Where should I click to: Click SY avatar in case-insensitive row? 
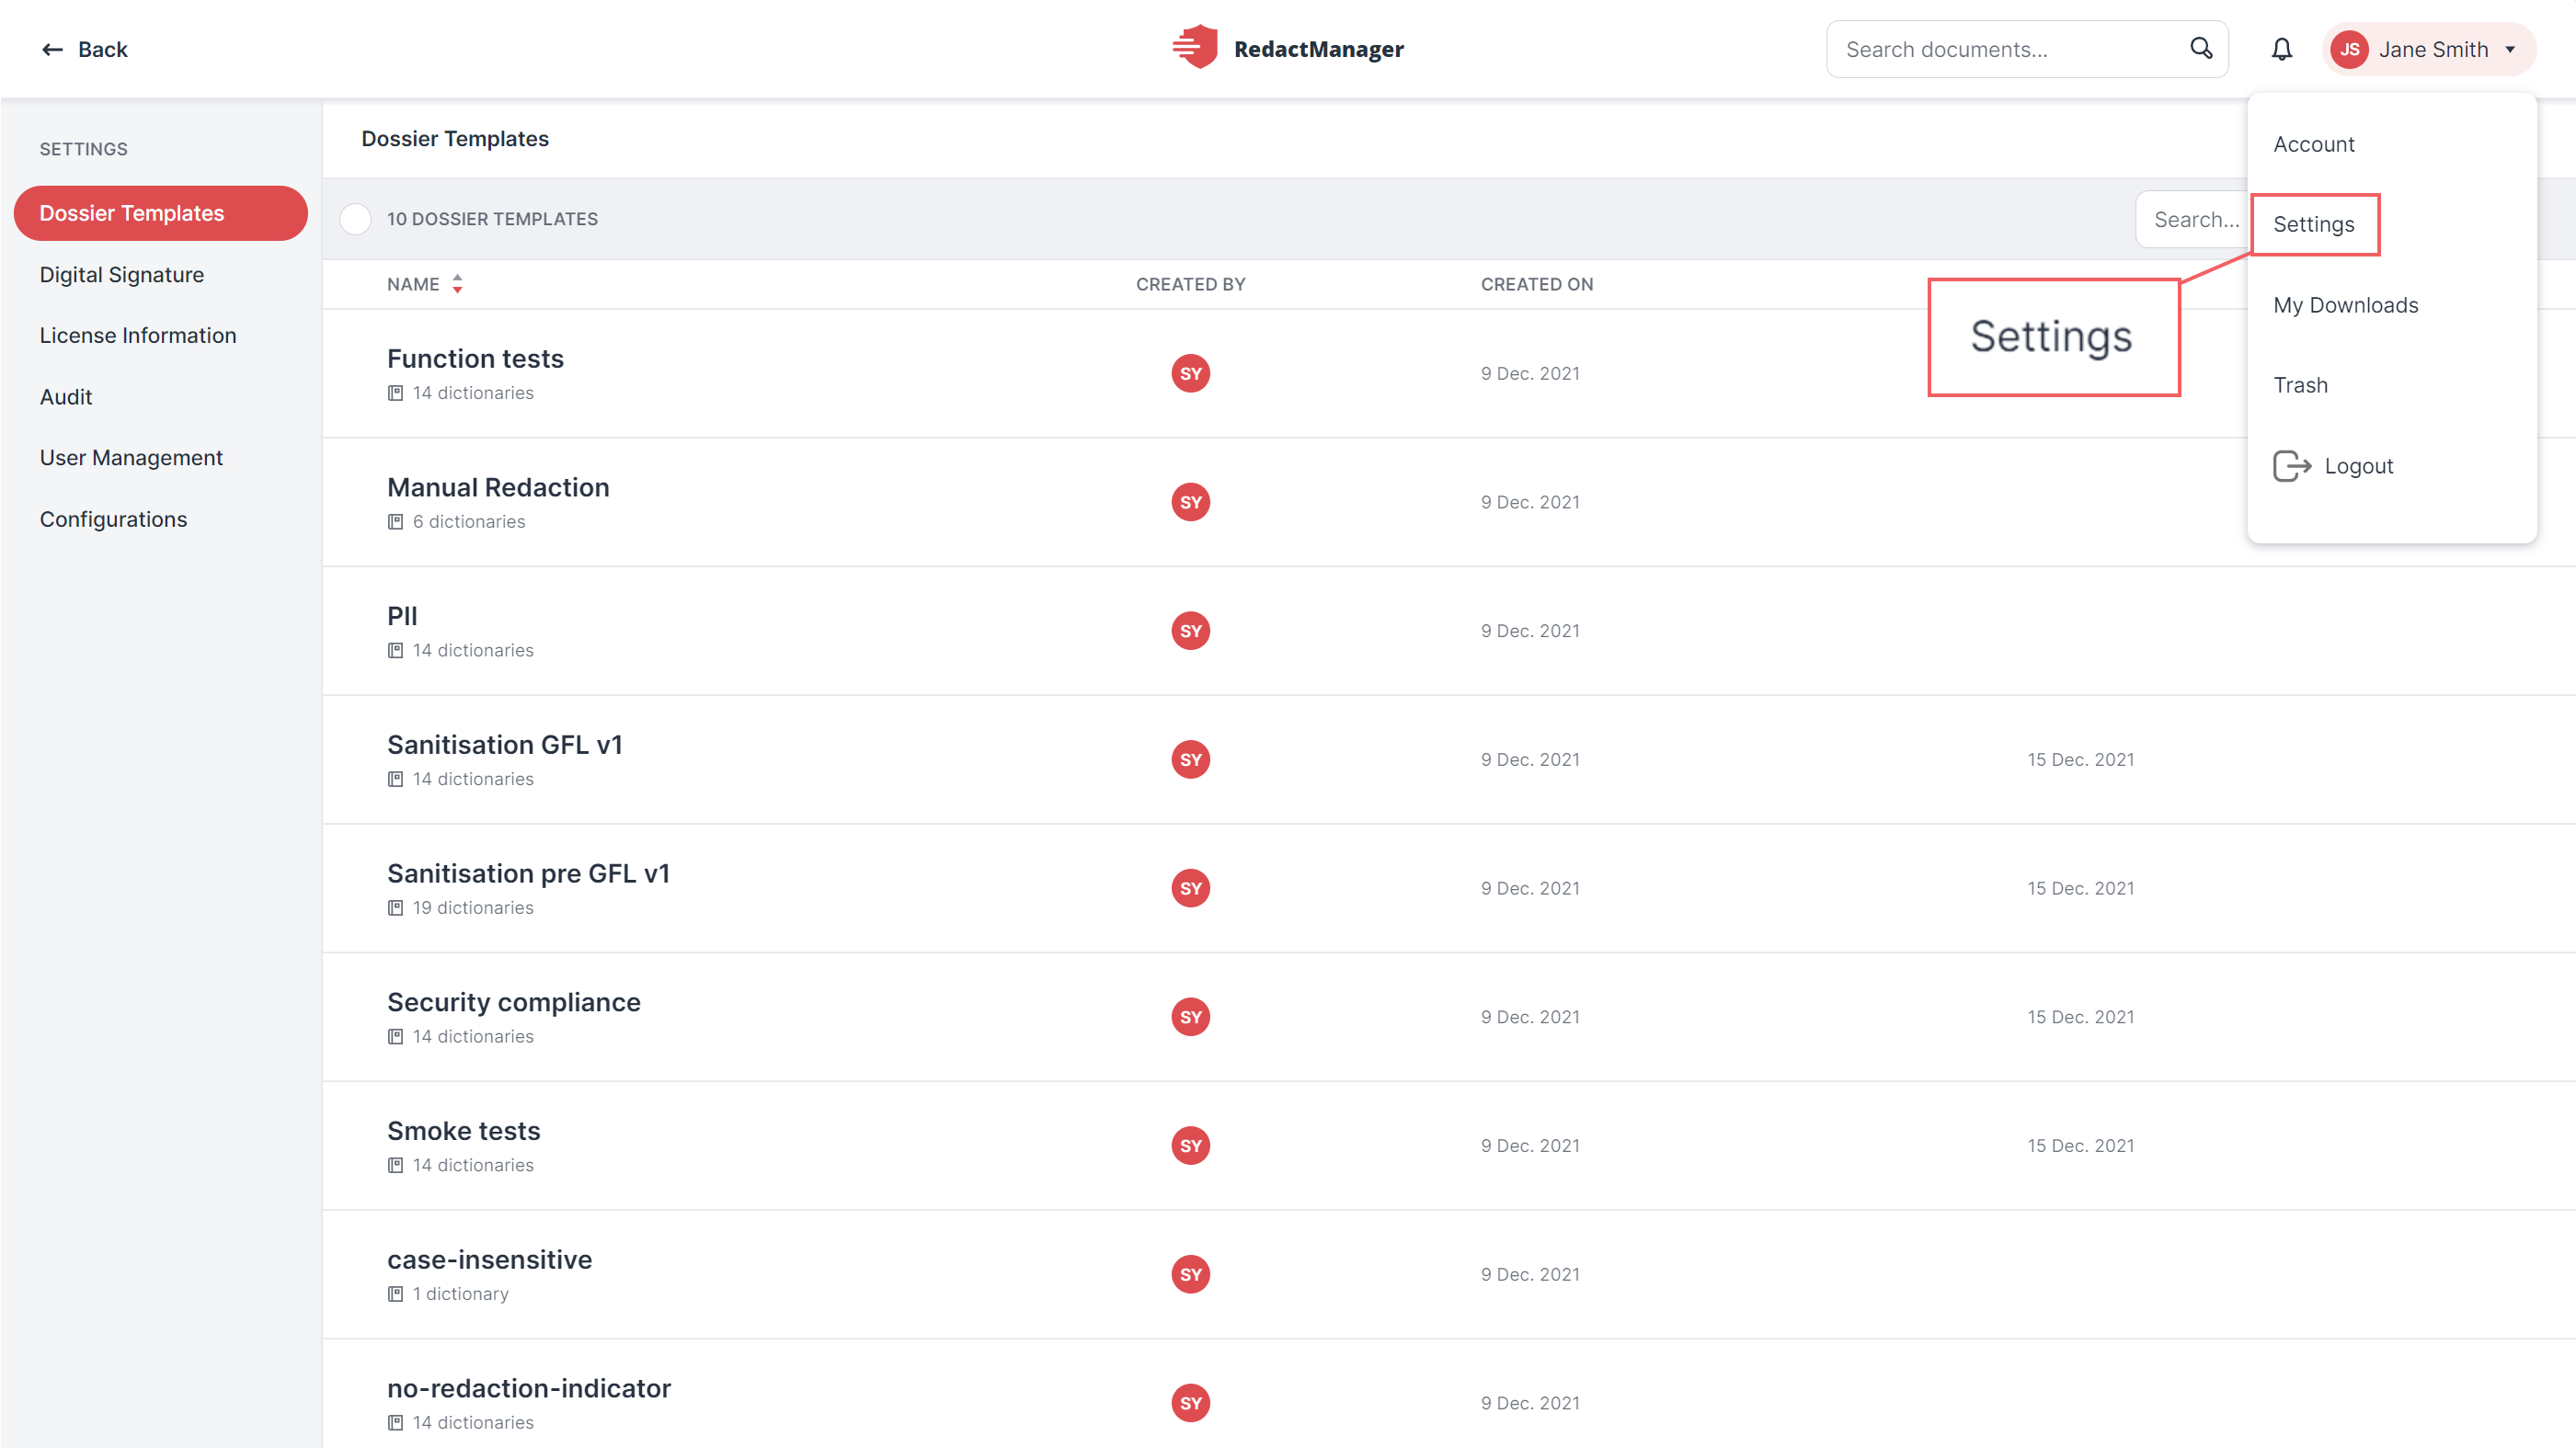1190,1274
